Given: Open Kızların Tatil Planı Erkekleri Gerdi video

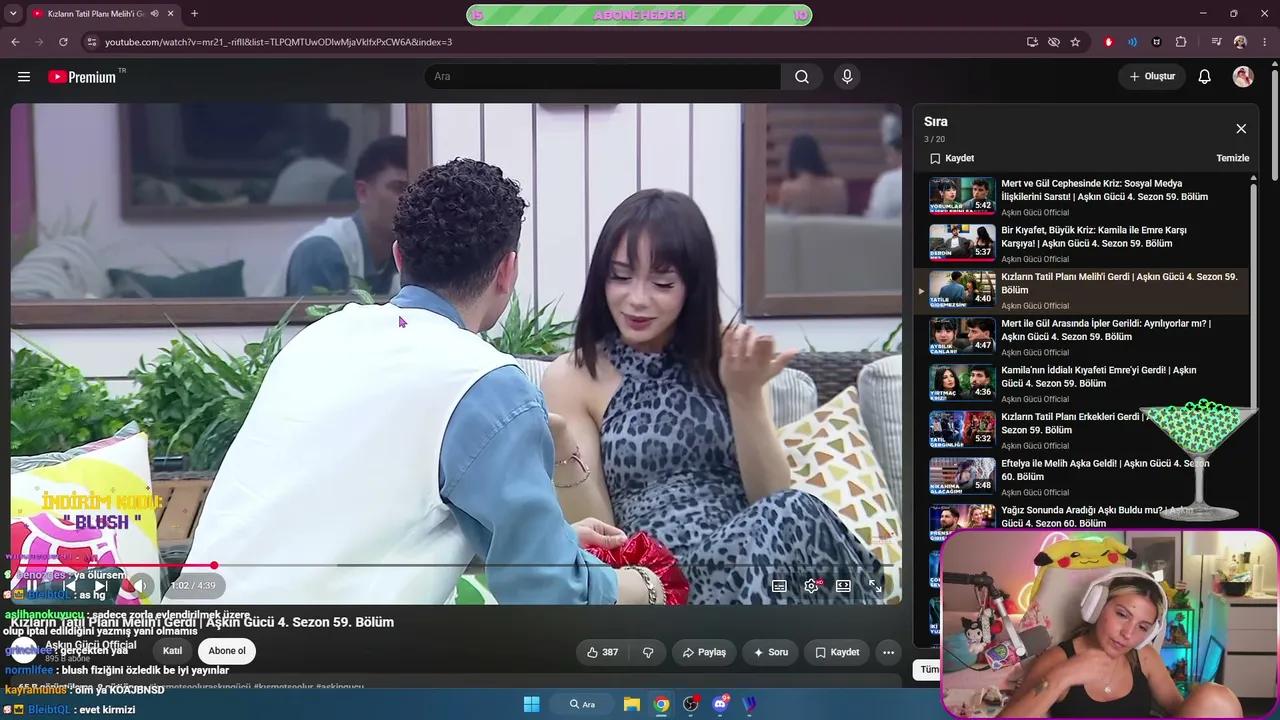Looking at the screenshot, I should (x=1085, y=429).
